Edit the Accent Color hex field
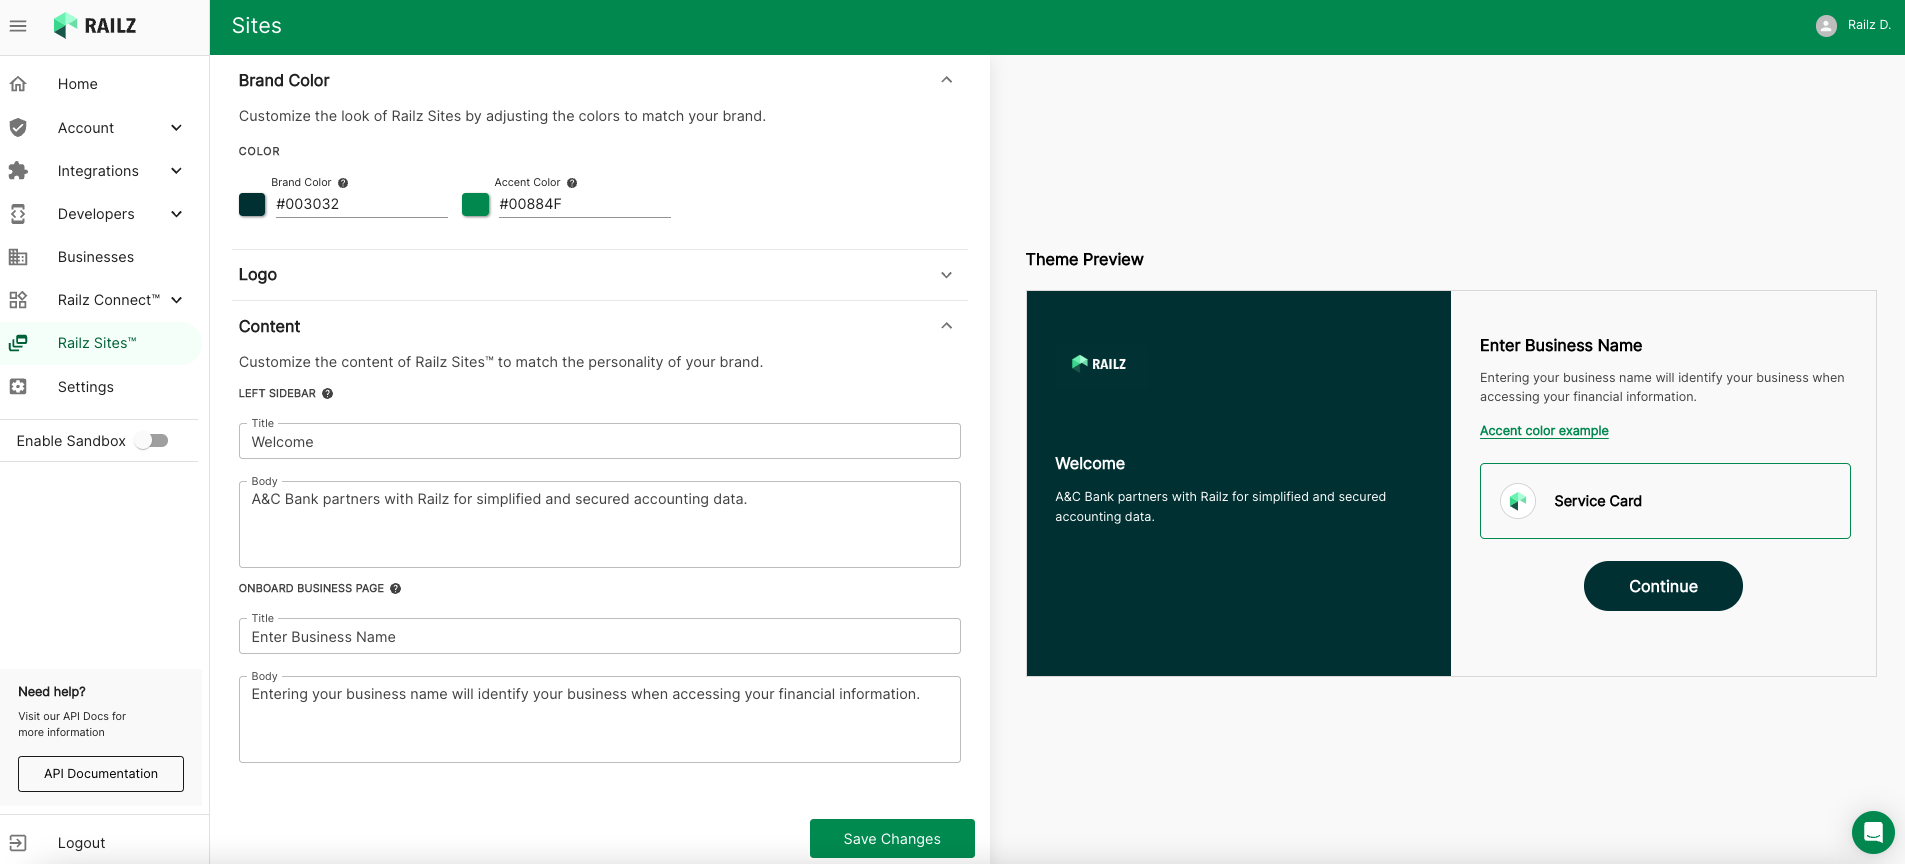The image size is (1905, 864). coord(584,204)
